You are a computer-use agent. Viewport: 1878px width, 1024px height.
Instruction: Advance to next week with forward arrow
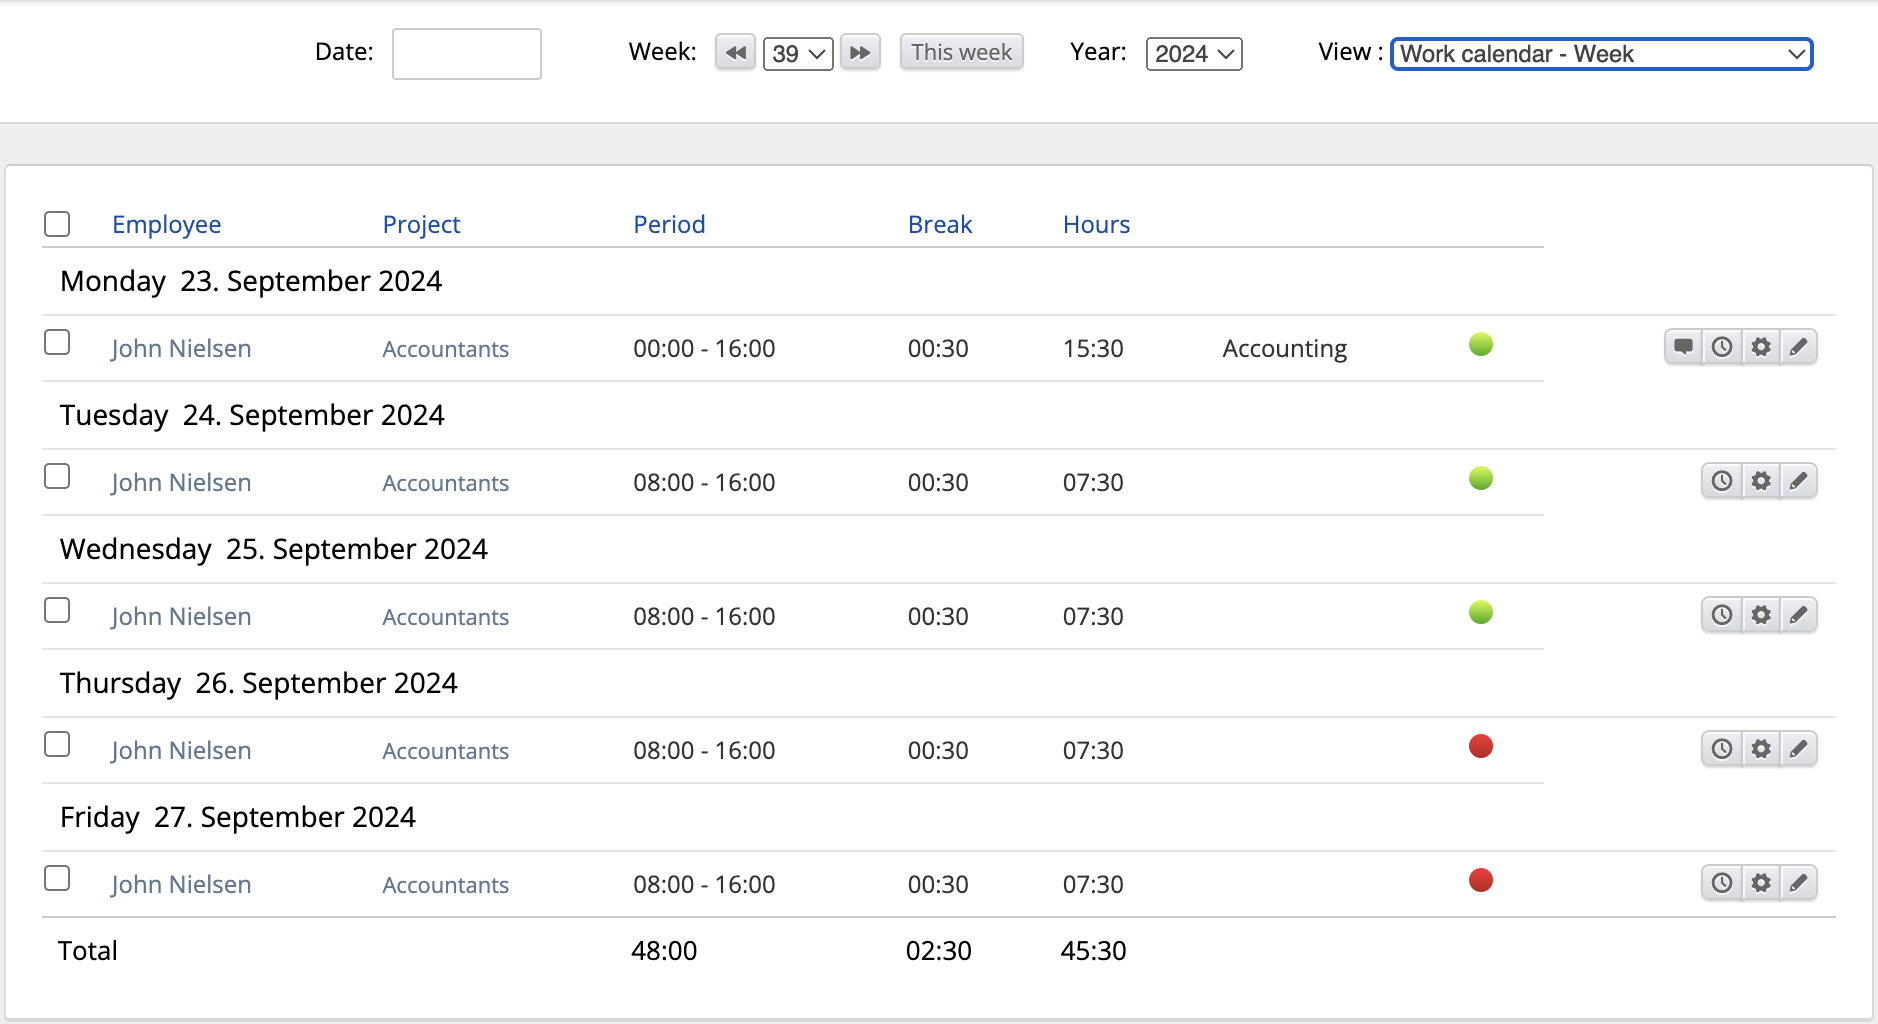860,53
